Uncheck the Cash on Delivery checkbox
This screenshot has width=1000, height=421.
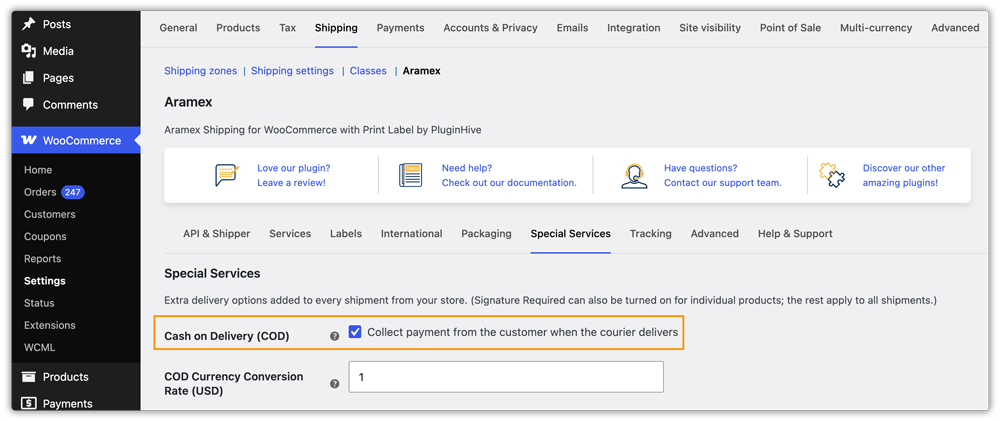point(355,332)
